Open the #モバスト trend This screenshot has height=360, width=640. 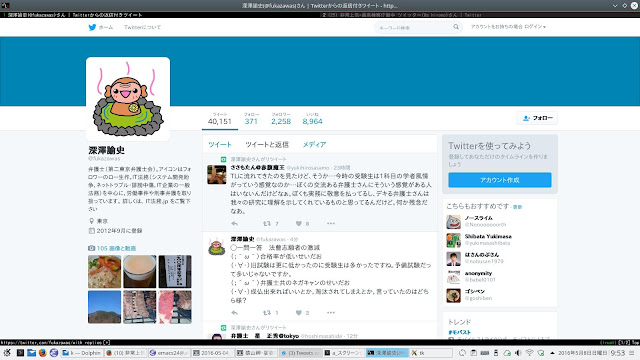pyautogui.click(x=460, y=332)
